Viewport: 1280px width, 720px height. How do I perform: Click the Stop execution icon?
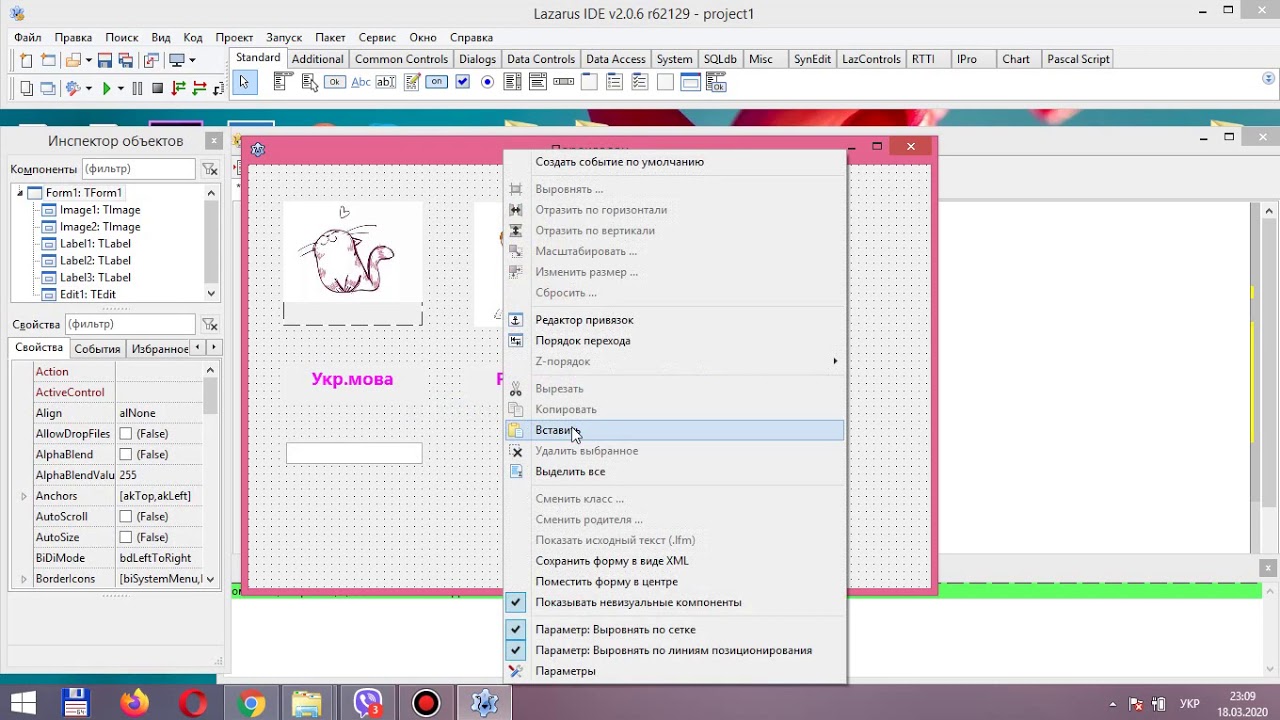coord(158,88)
